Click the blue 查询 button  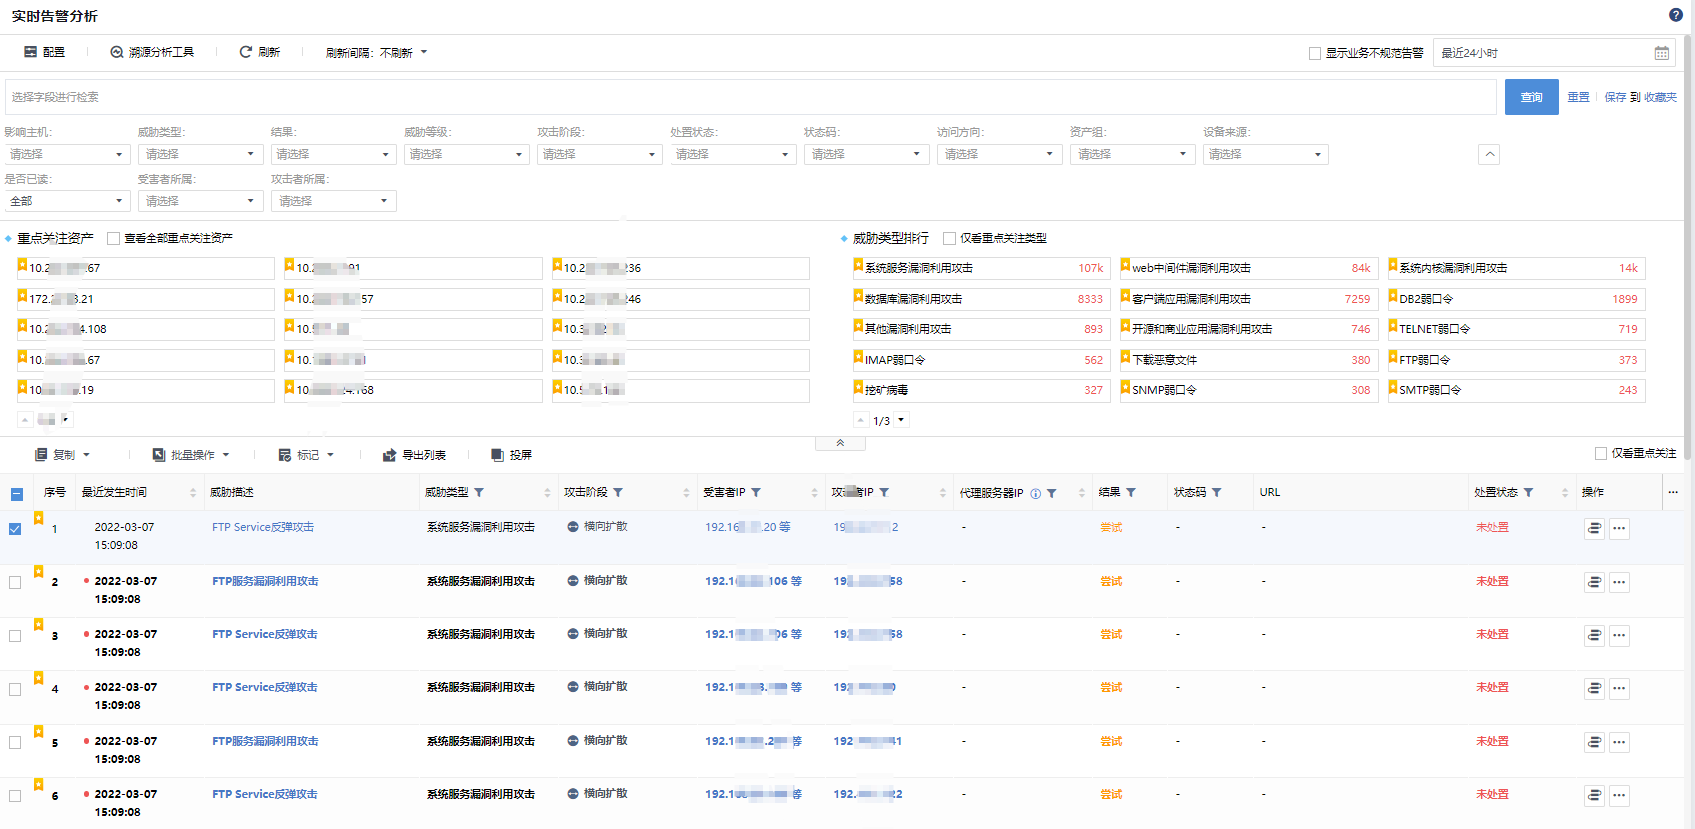point(1531,97)
